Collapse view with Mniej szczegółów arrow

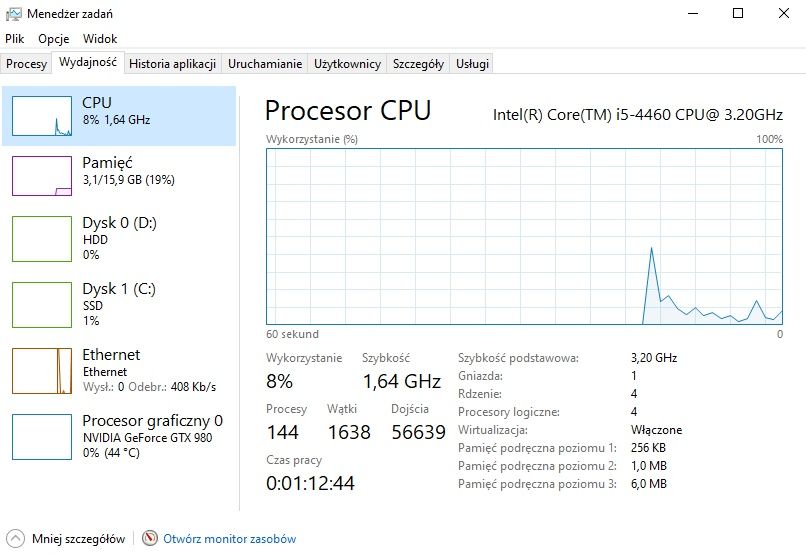[x=16, y=538]
